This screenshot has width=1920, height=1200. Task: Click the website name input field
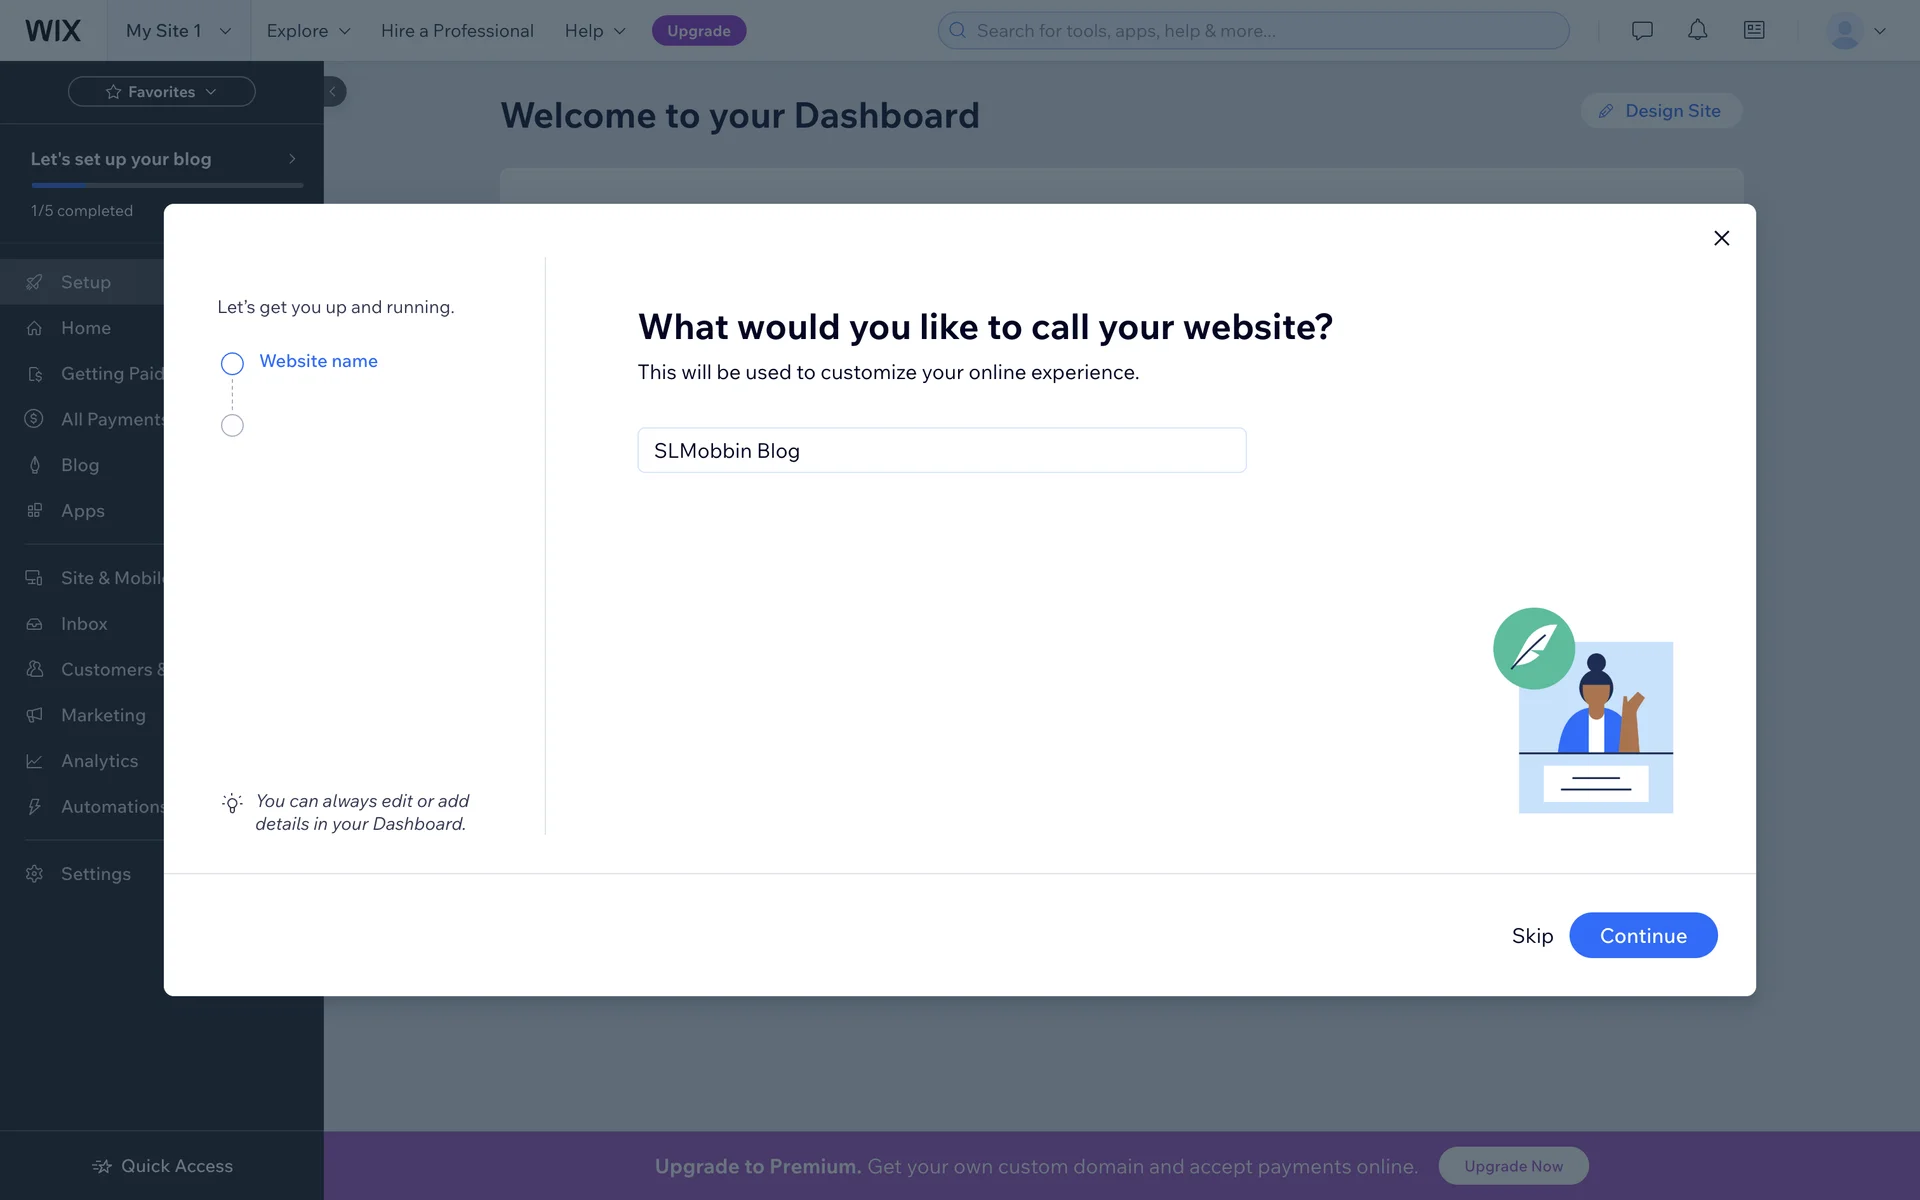[x=941, y=451]
